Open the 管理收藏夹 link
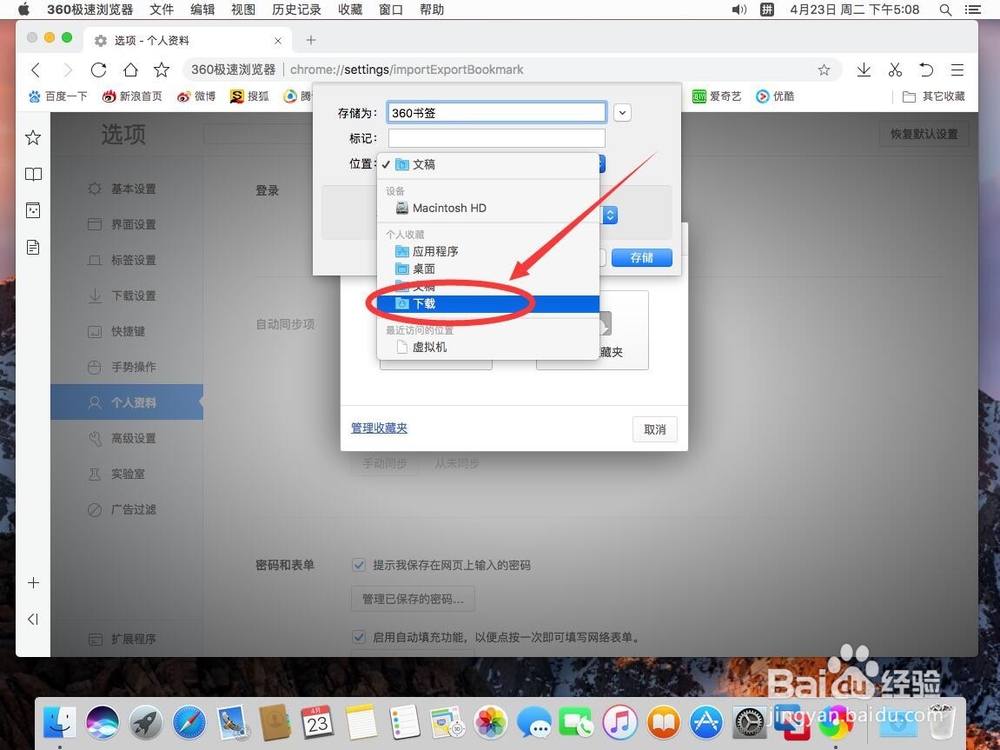The image size is (1000, 750). point(378,427)
